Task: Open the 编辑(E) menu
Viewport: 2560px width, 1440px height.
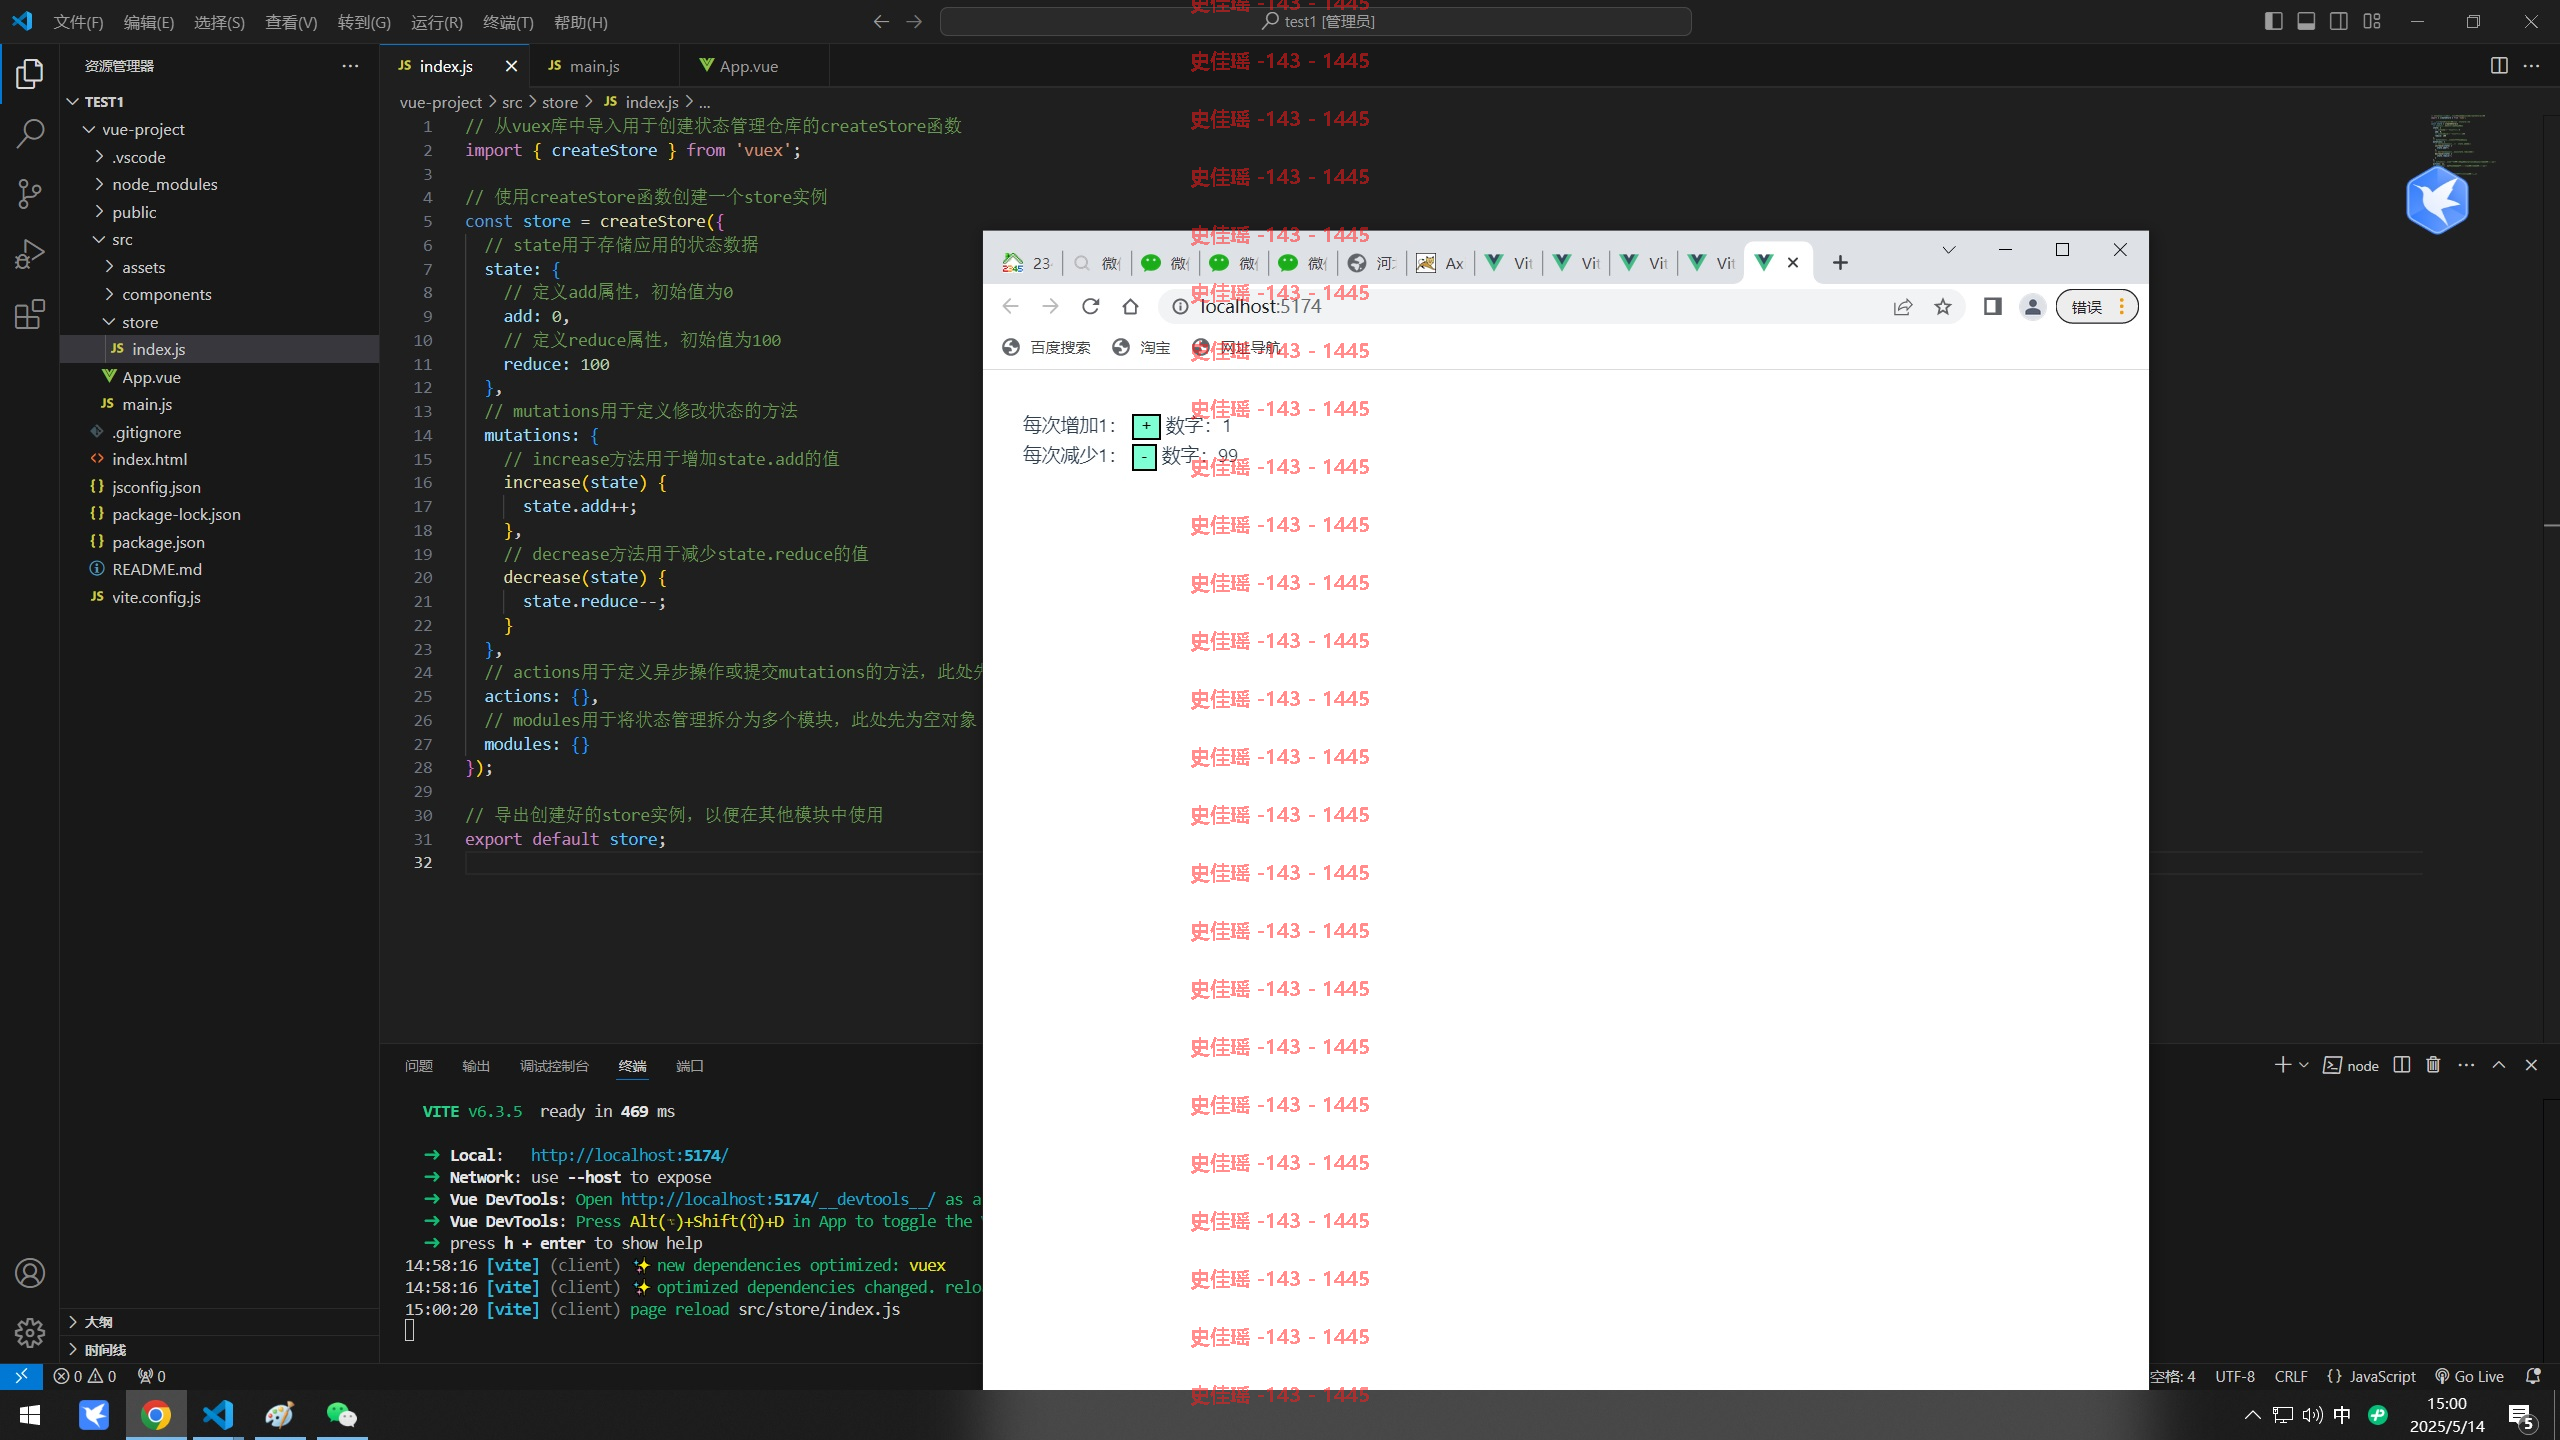Action: pos(148,22)
